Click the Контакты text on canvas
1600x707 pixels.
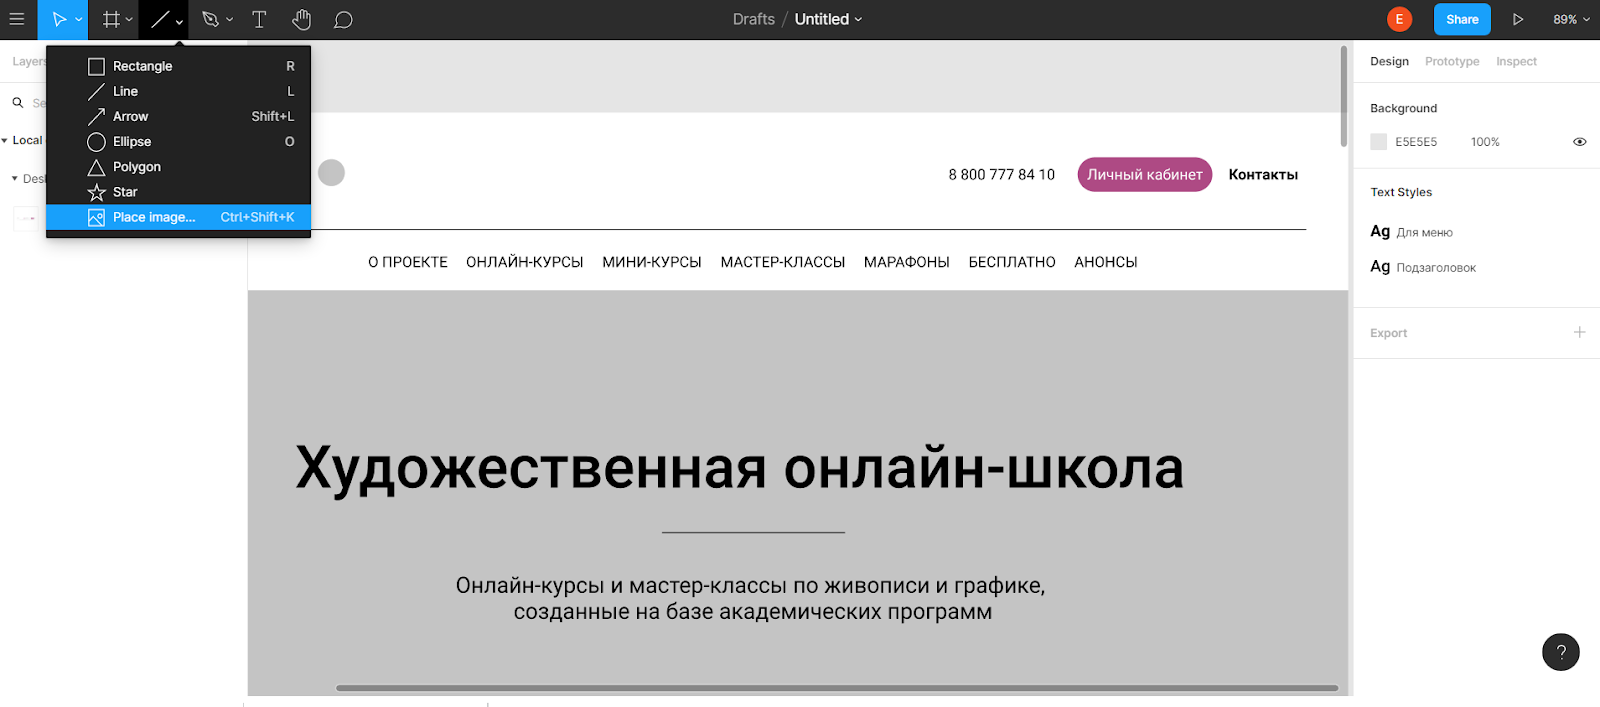click(1263, 174)
